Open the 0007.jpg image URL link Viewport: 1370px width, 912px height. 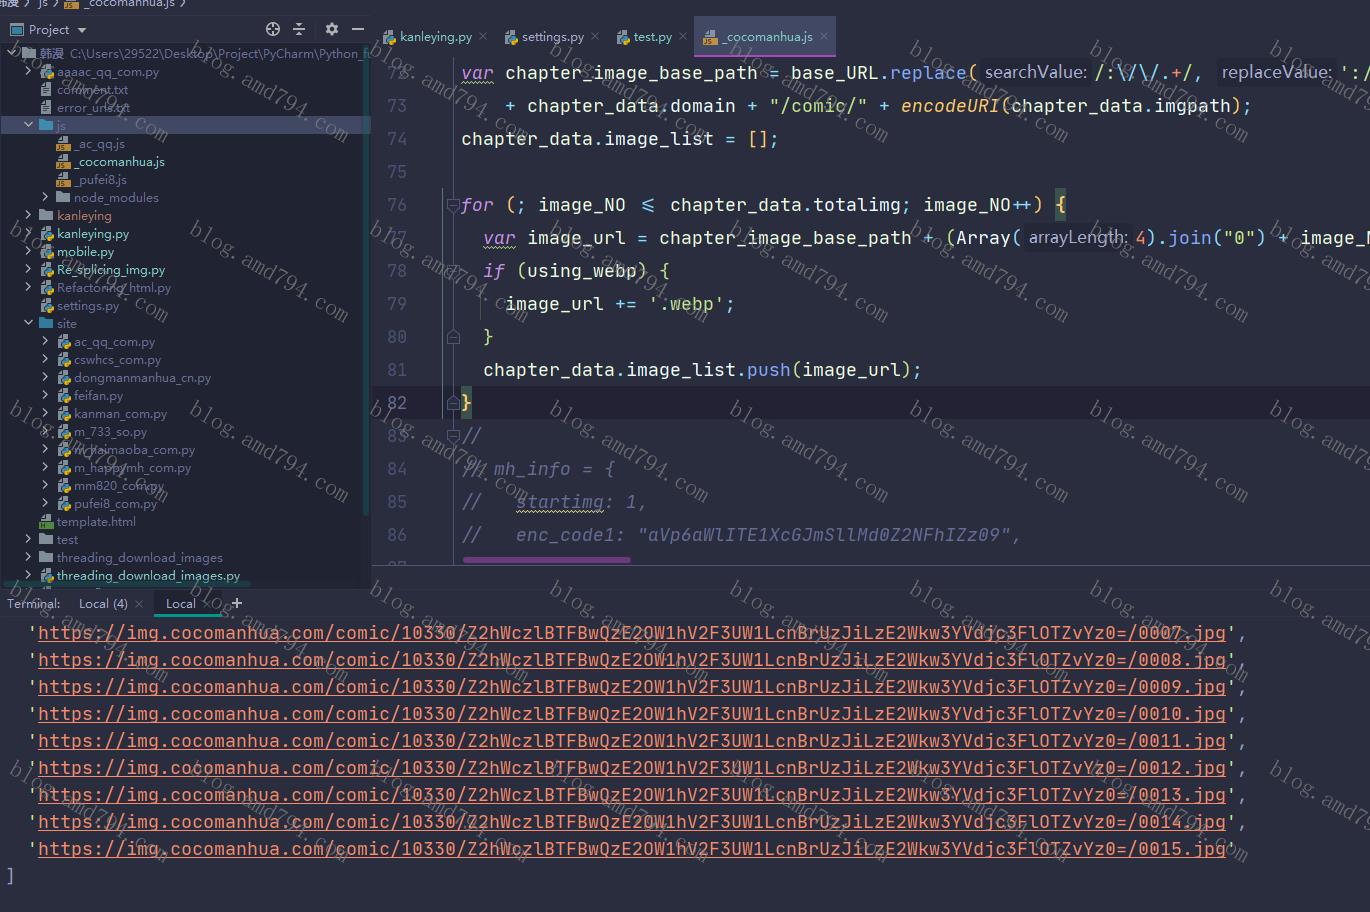coord(631,632)
